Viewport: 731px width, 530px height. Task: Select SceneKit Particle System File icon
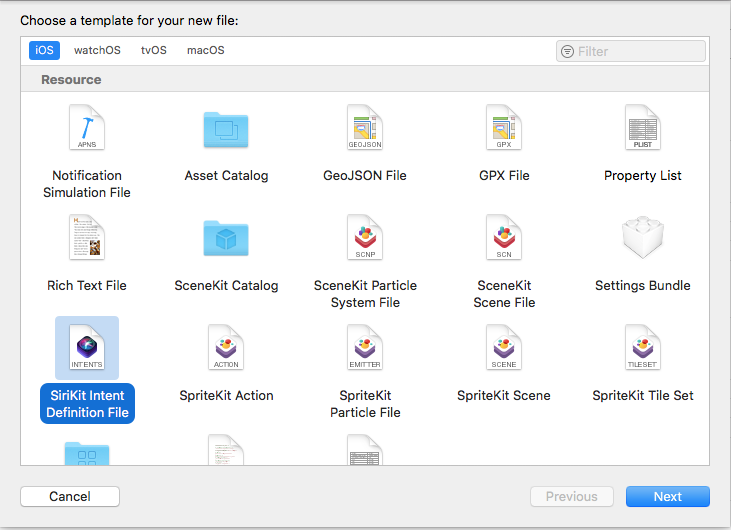[x=365, y=239]
